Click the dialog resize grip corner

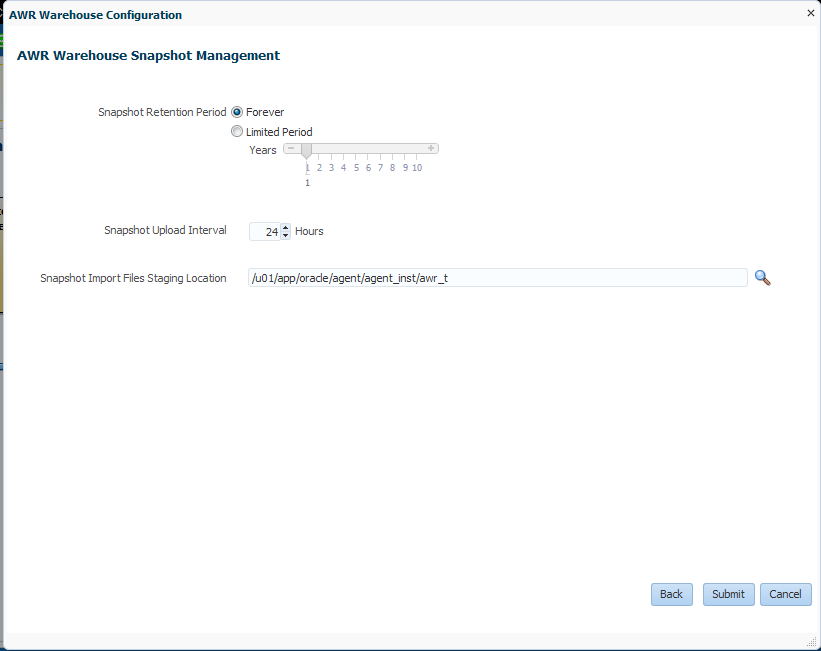pyautogui.click(x=812, y=642)
